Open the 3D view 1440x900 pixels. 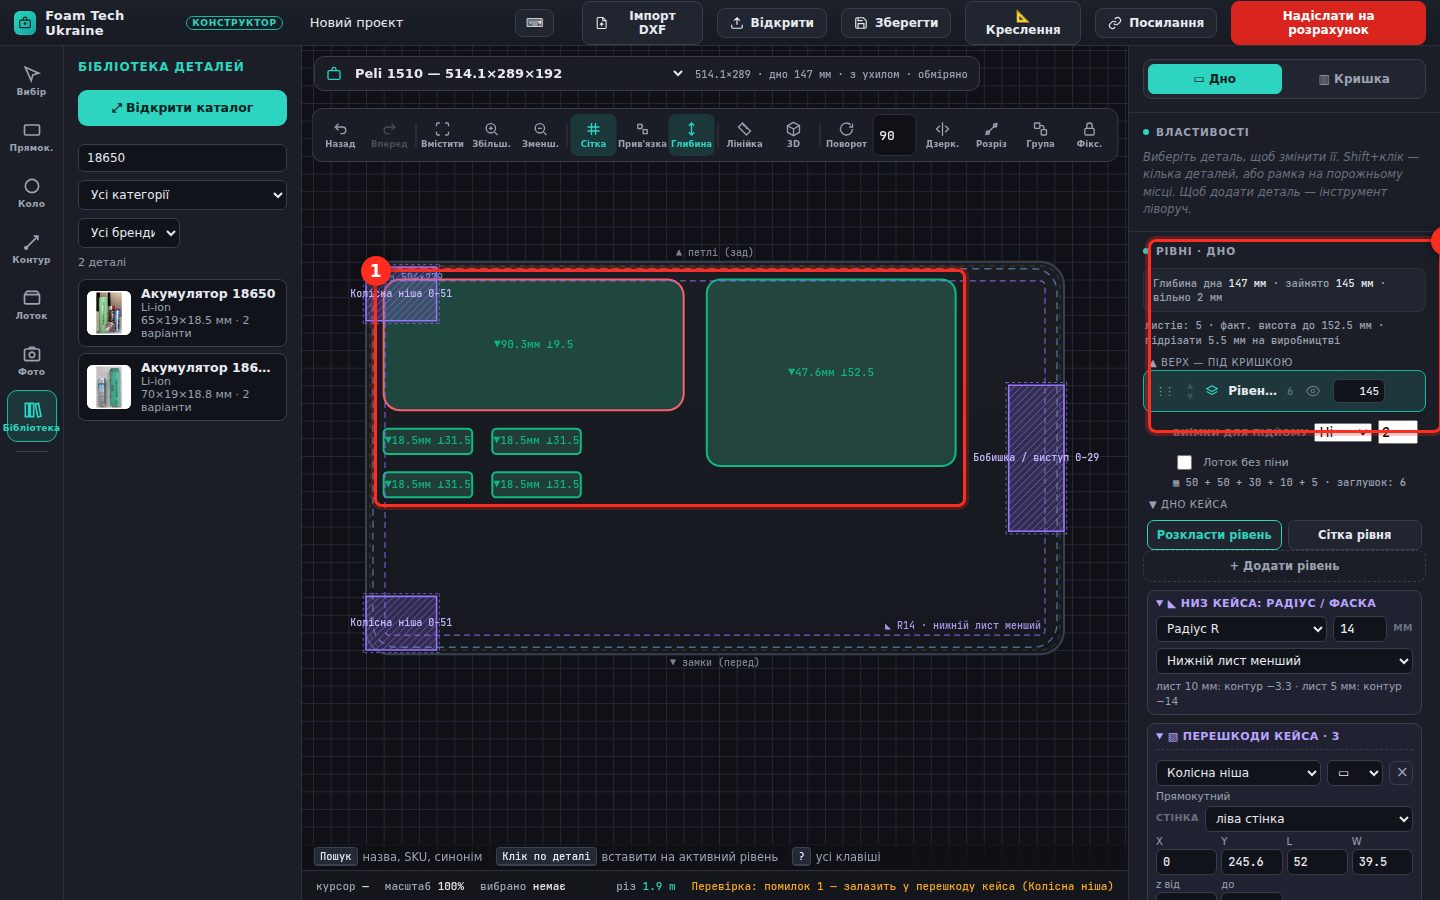click(793, 135)
